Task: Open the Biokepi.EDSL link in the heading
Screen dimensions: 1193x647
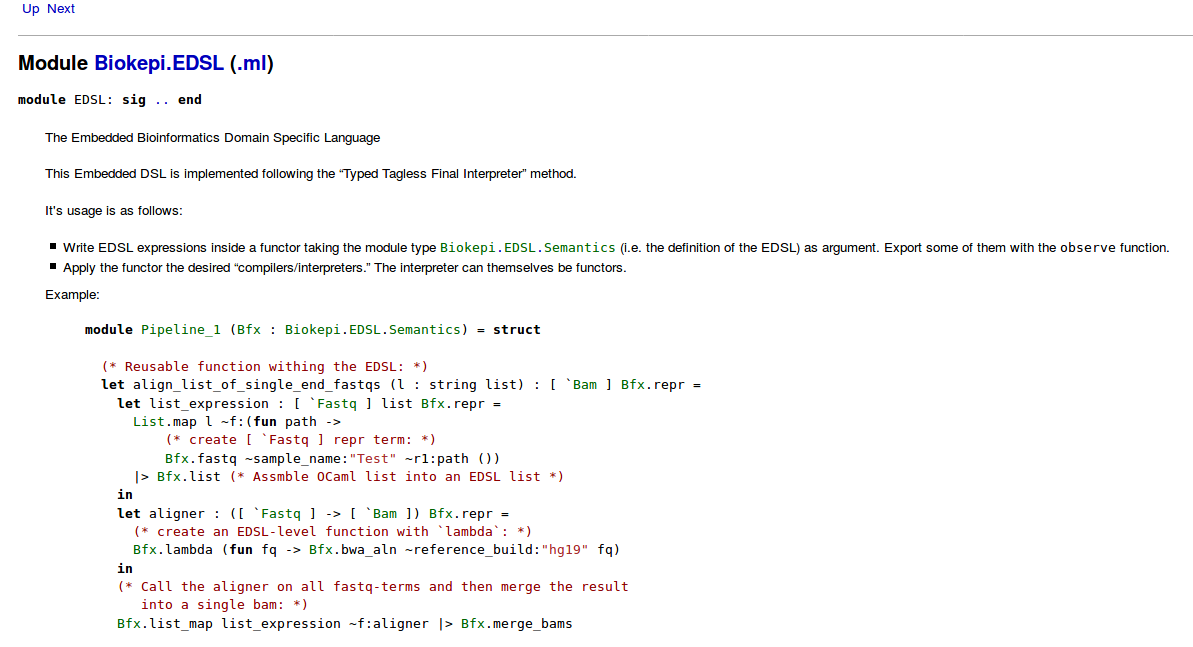Action: [x=159, y=64]
